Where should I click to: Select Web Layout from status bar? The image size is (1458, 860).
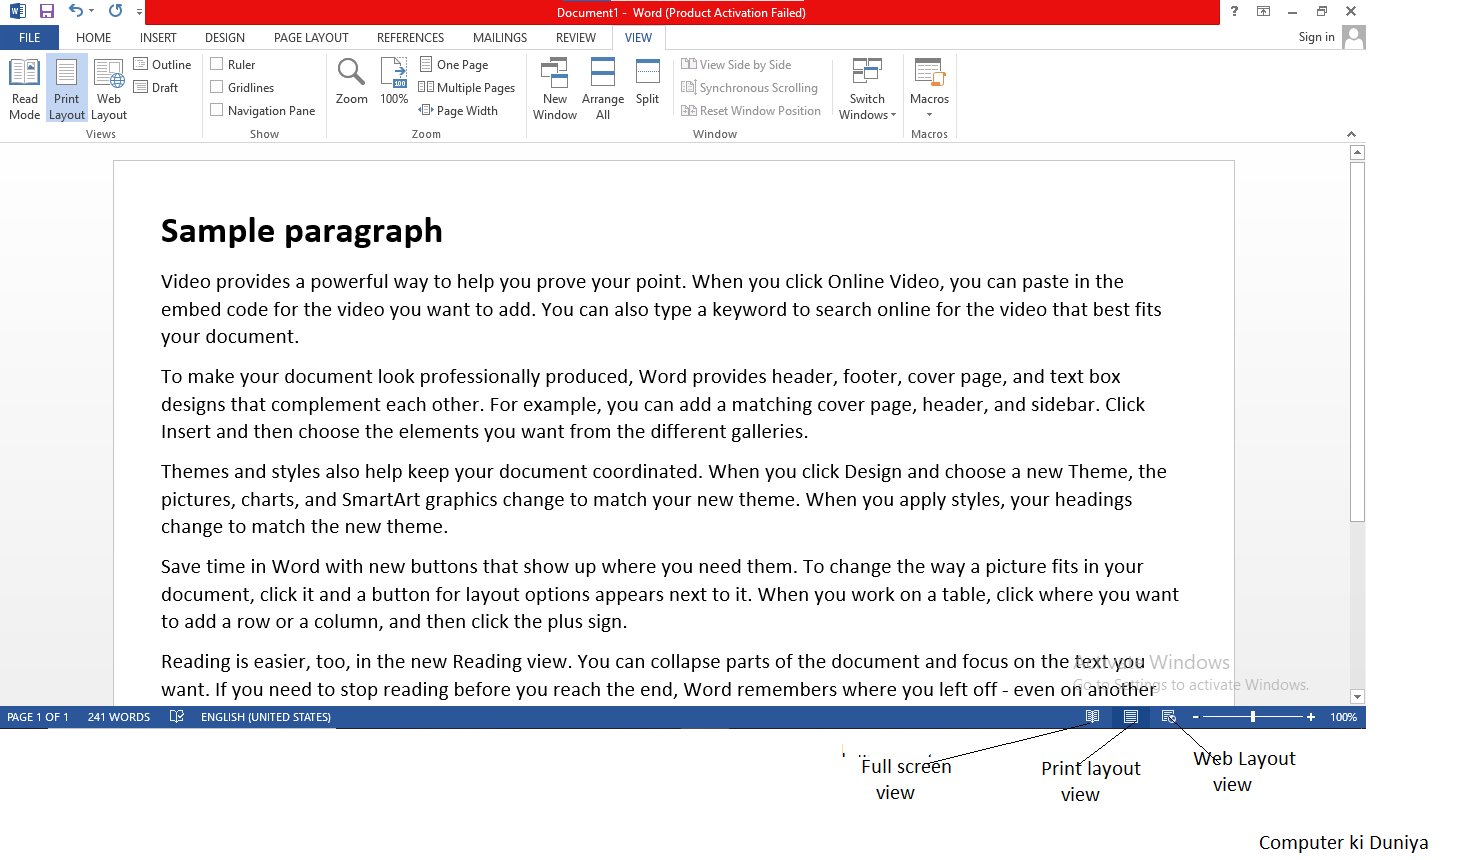pos(1168,716)
